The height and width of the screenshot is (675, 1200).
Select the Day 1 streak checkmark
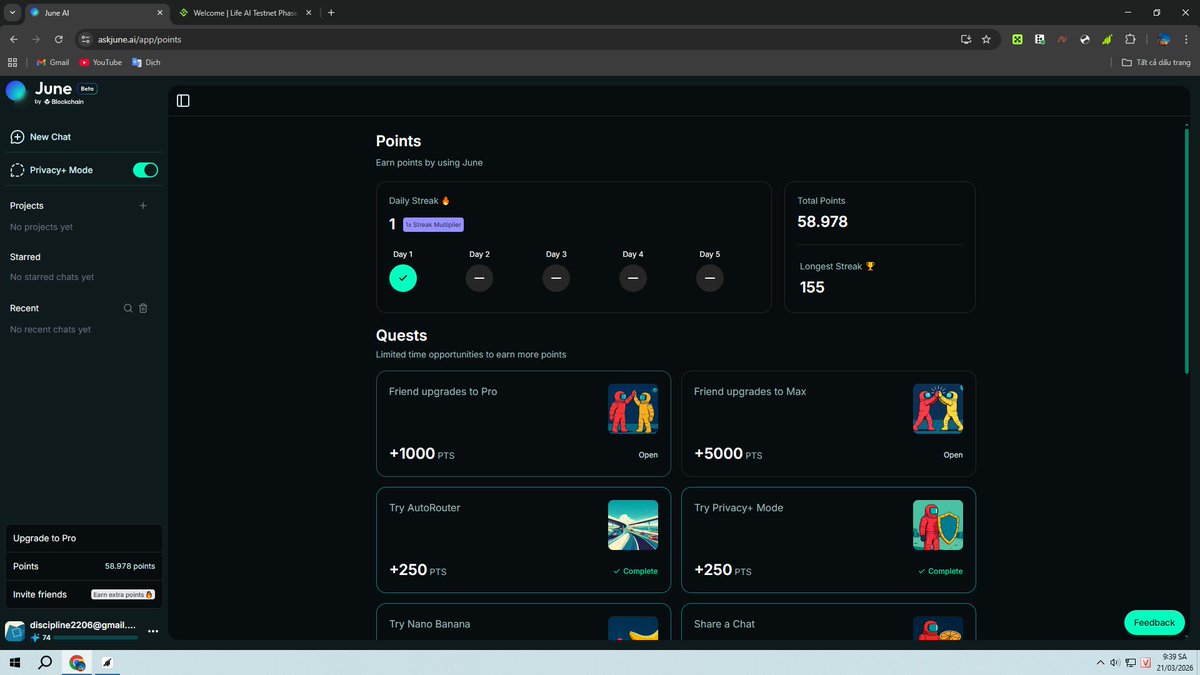pyautogui.click(x=403, y=278)
